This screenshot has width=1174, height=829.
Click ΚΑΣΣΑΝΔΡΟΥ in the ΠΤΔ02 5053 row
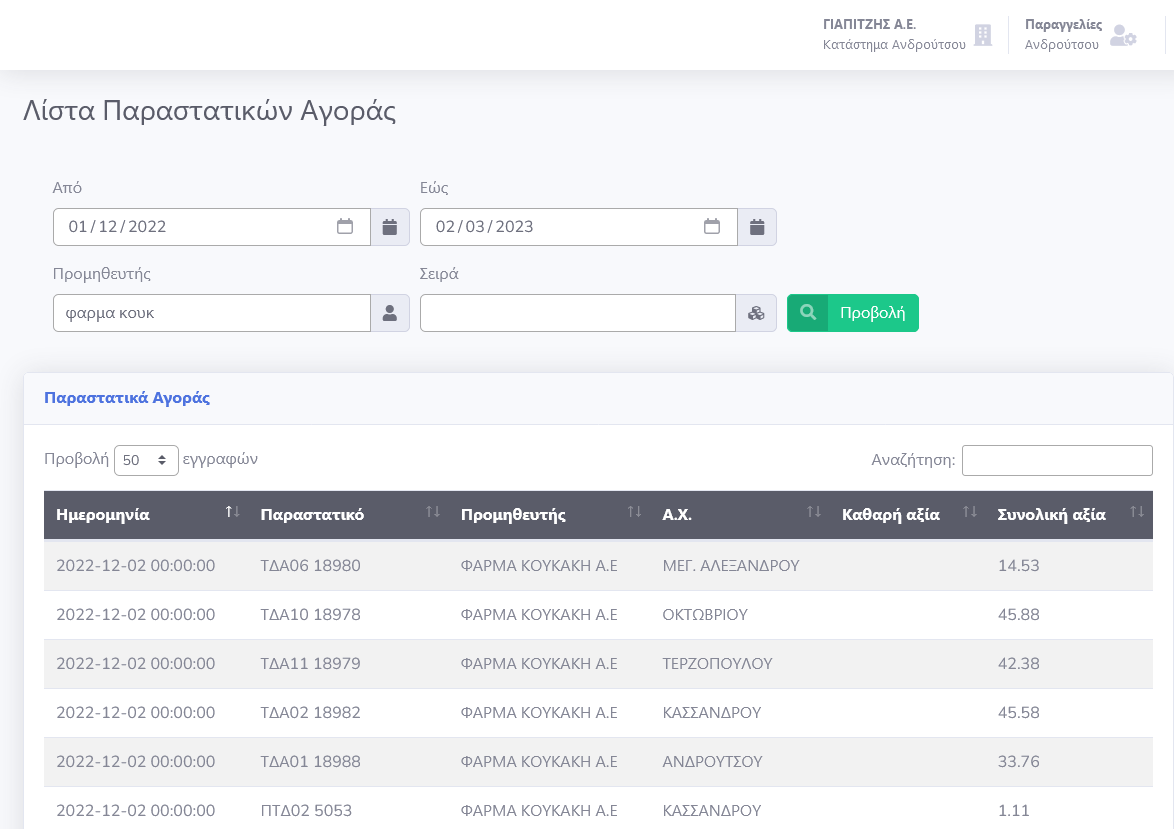711,810
